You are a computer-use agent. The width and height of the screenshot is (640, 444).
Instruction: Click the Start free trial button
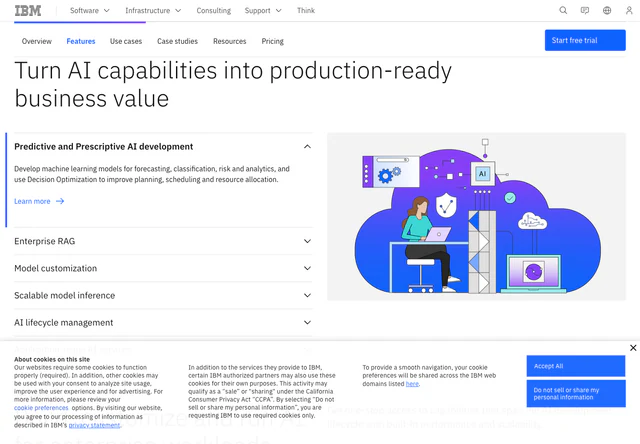[585, 40]
